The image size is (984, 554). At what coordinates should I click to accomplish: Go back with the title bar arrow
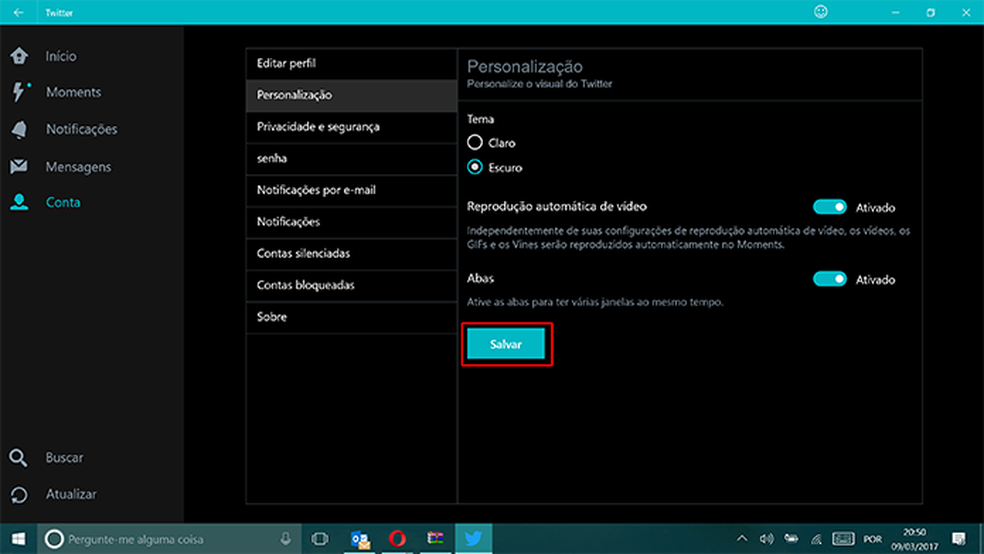click(18, 13)
